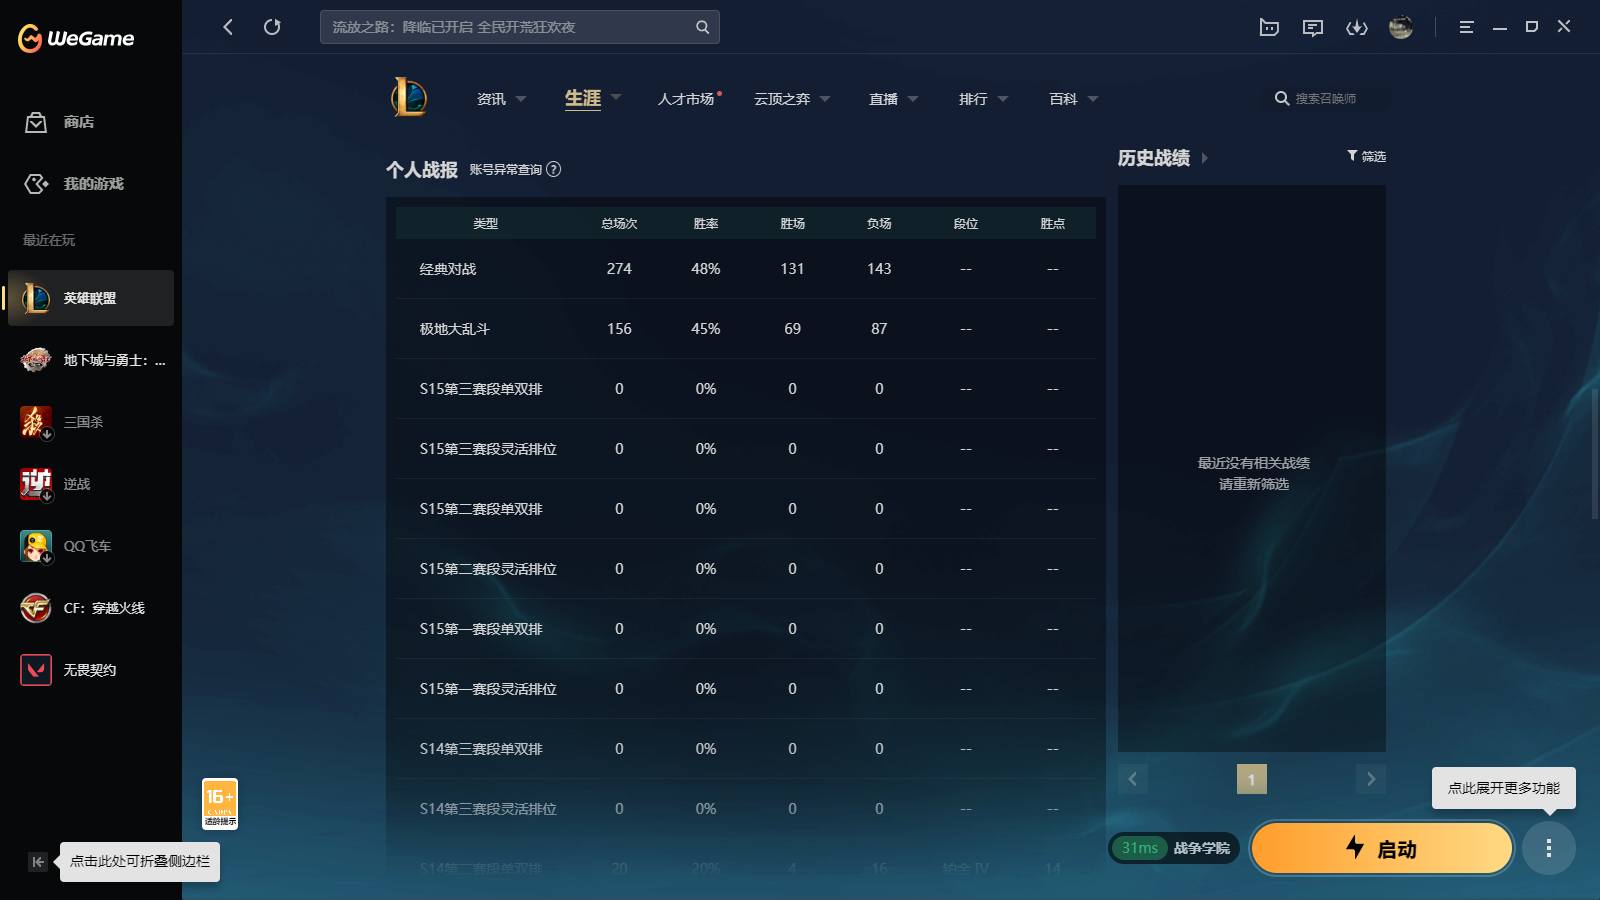Open the download manager icon top right

[1357, 27]
